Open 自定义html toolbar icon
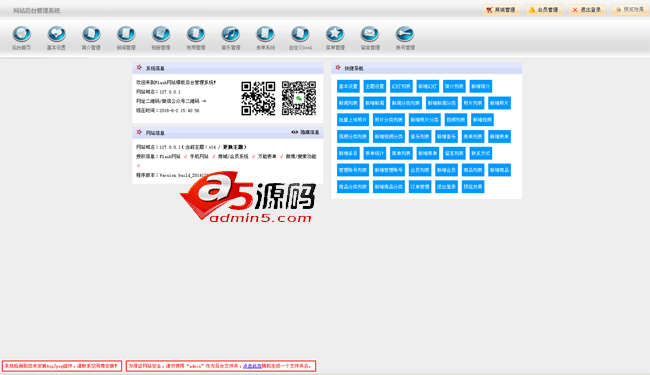Screen dimensions: 650x375 [x=300, y=34]
